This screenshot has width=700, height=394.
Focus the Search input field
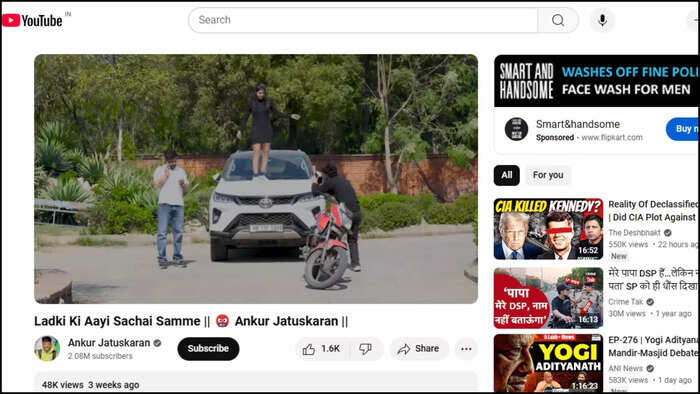363,20
